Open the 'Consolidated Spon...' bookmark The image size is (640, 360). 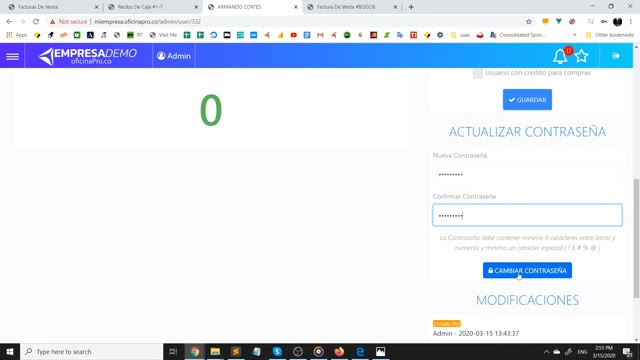pyautogui.click(x=518, y=35)
